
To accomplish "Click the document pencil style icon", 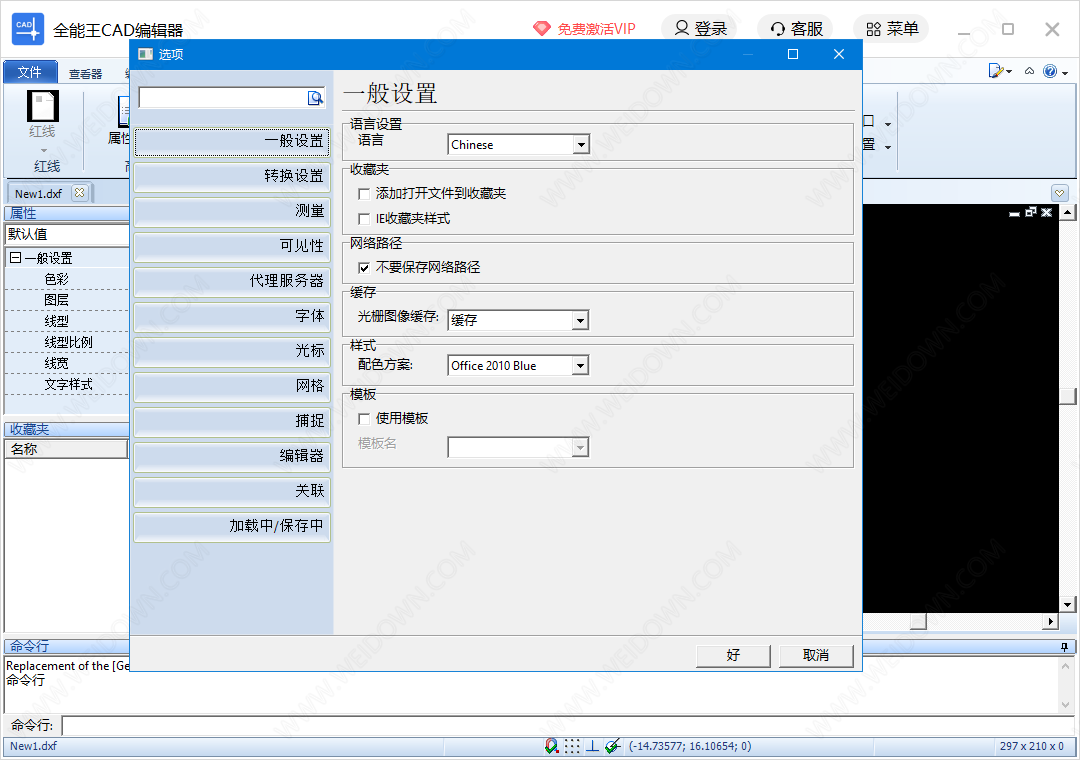I will click(x=996, y=71).
